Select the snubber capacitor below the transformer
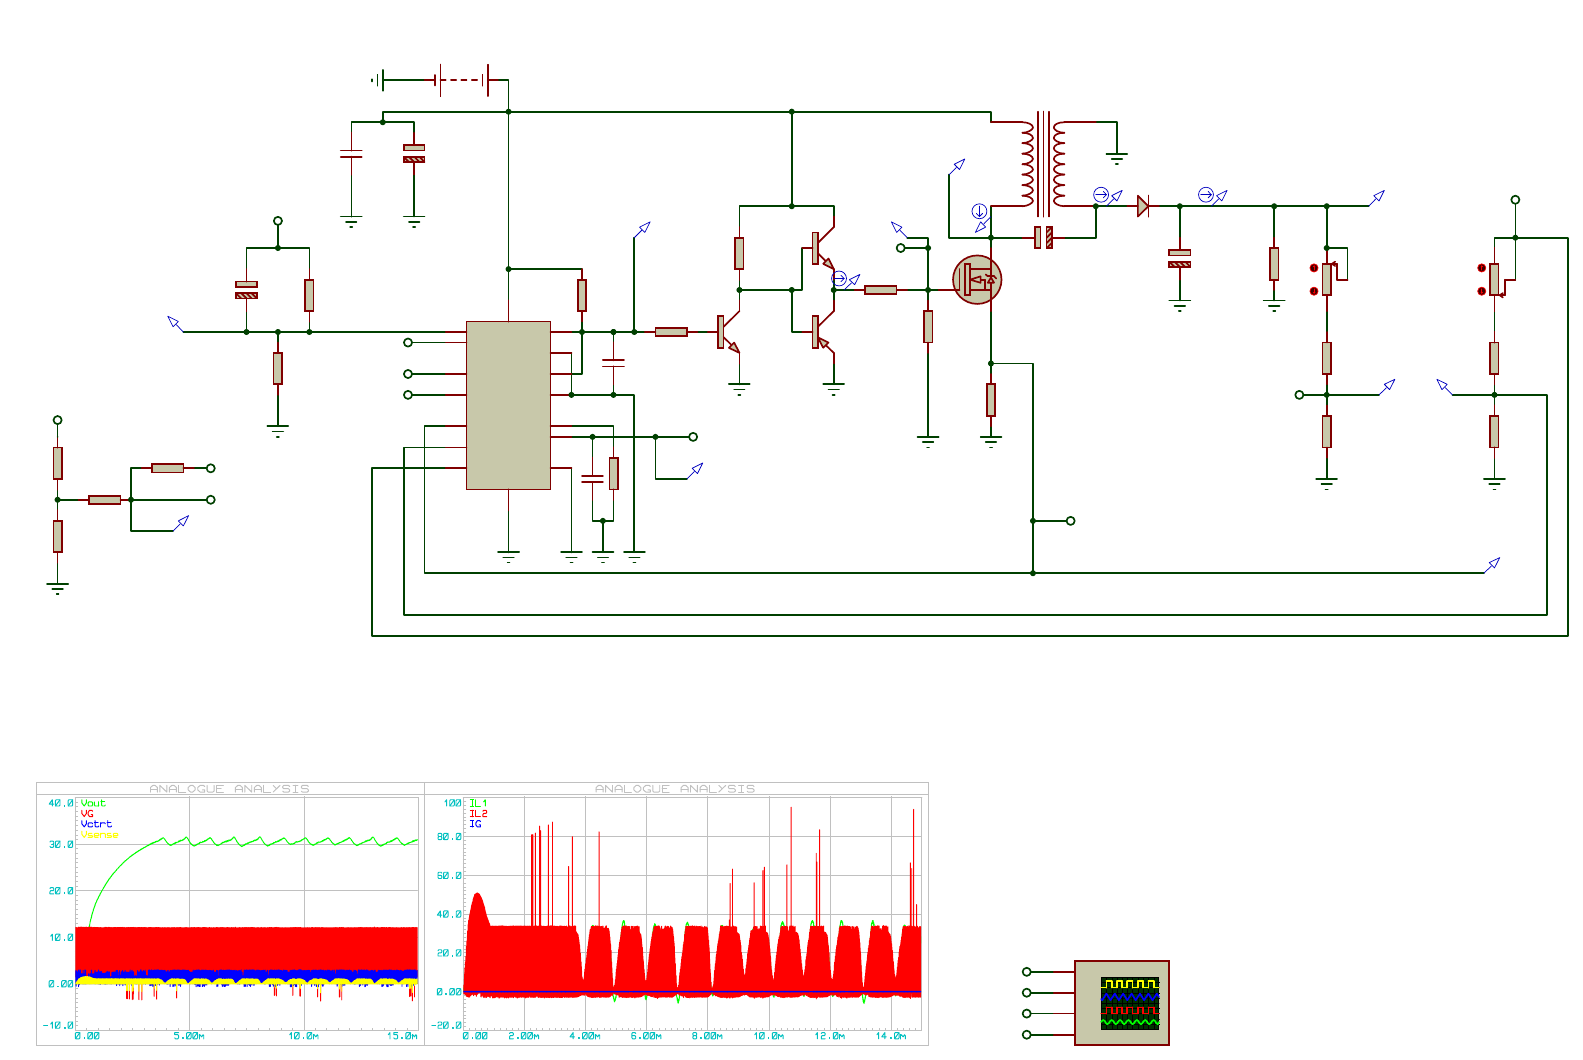The image size is (1583, 1060). 1043,238
